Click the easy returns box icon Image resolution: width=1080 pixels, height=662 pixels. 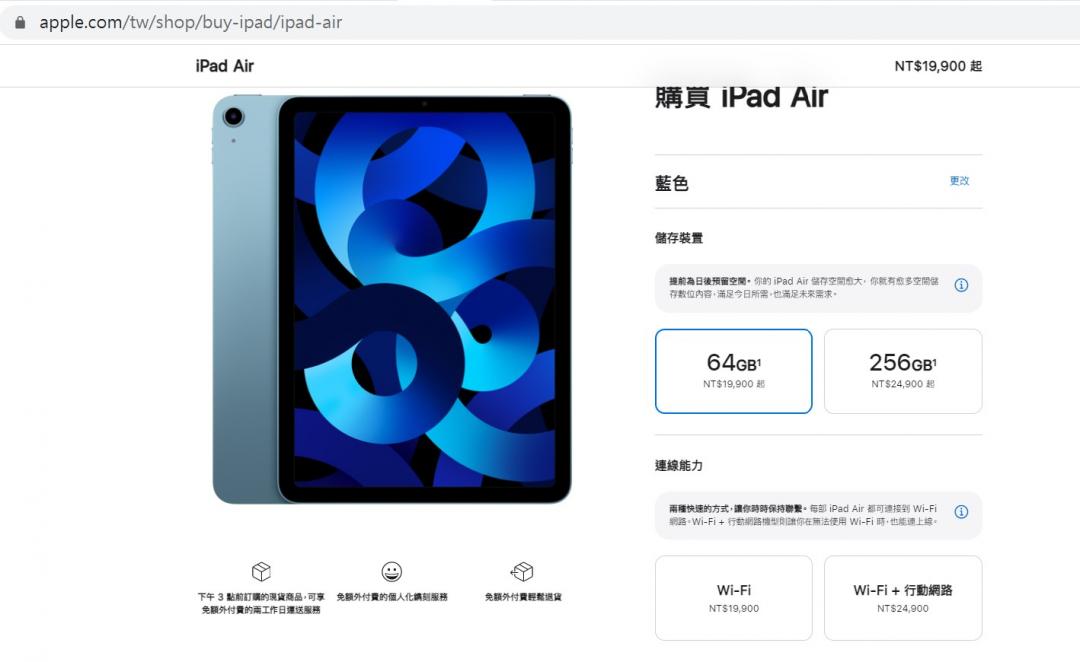522,571
